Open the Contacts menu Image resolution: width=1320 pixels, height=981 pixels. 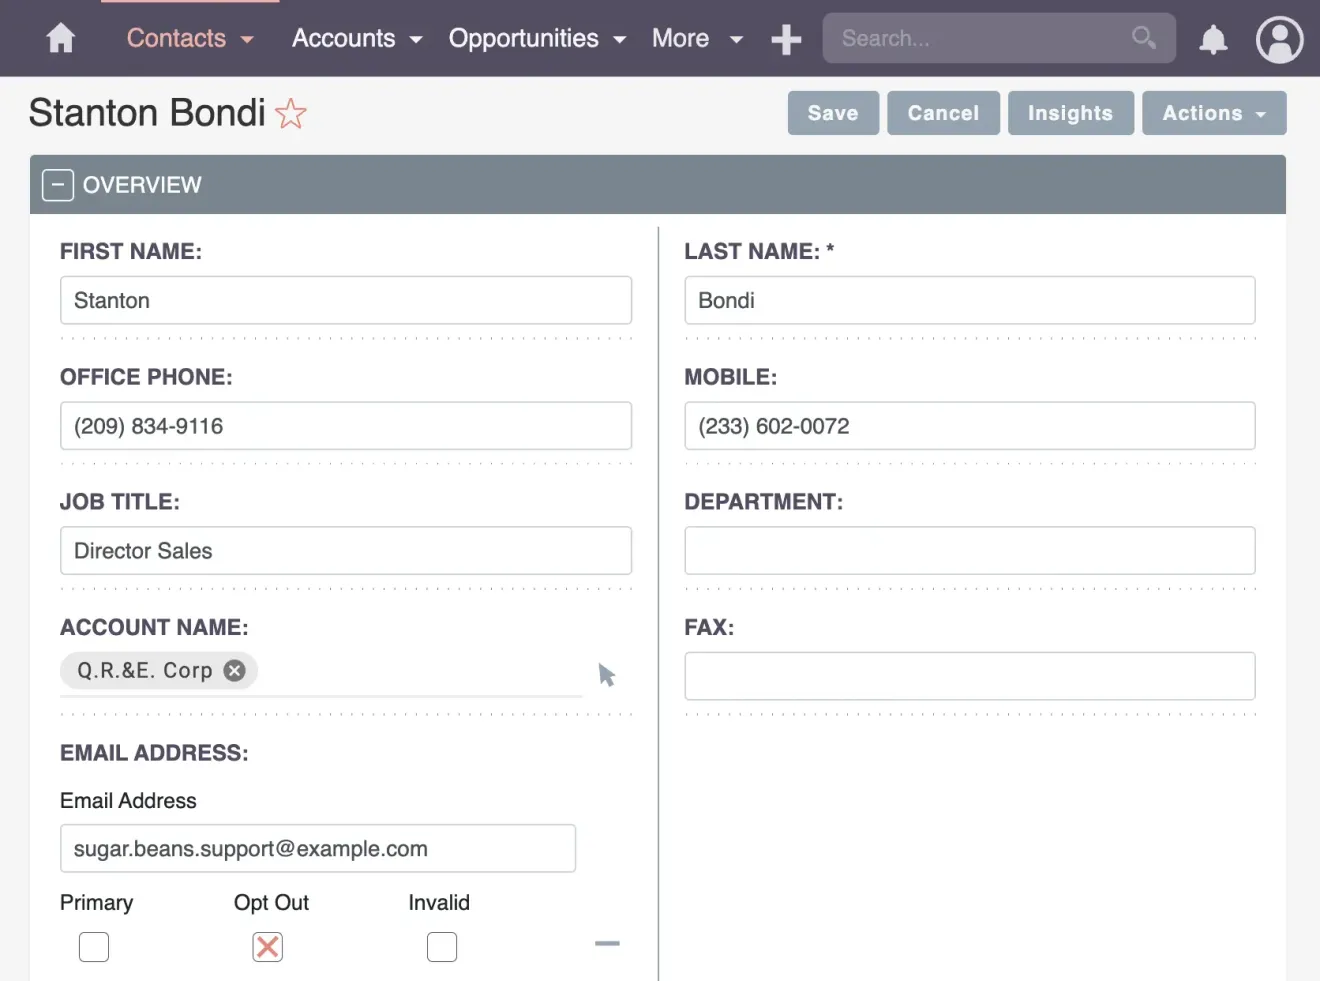pyautogui.click(x=188, y=38)
